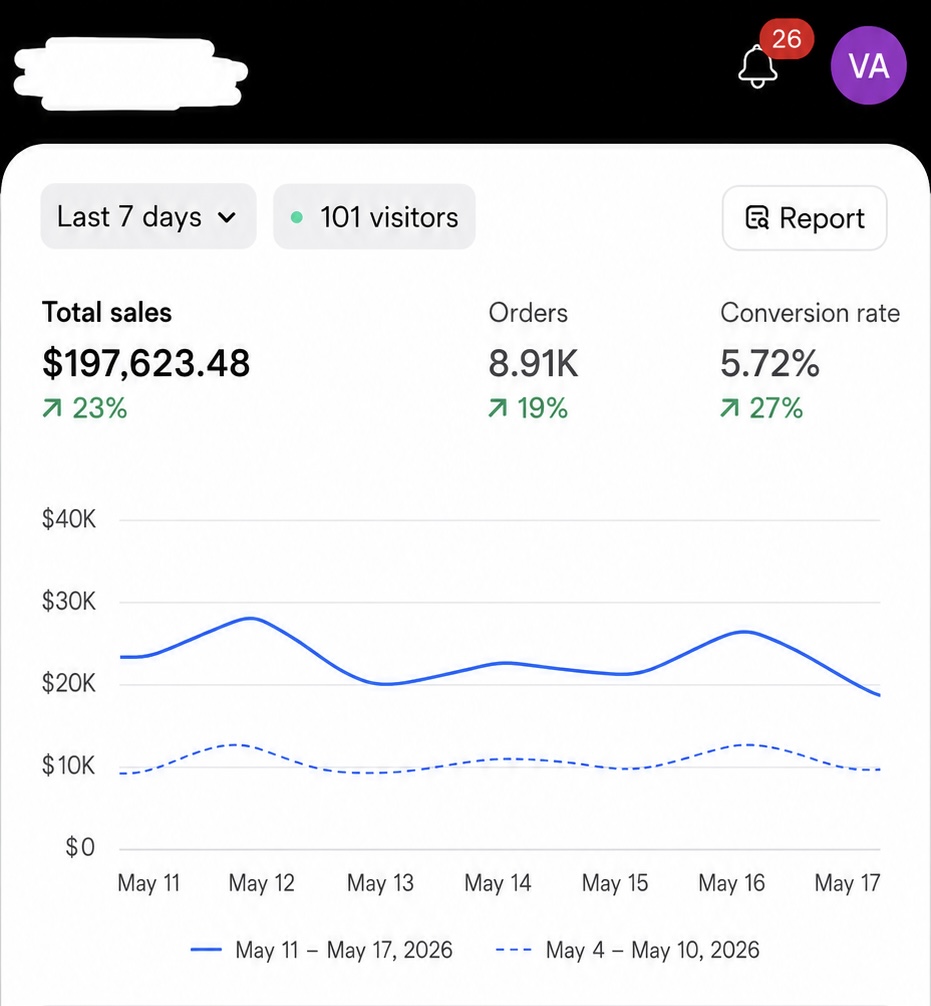This screenshot has width=931, height=1006.
Task: Click the 8.91K orders value
Action: [533, 363]
